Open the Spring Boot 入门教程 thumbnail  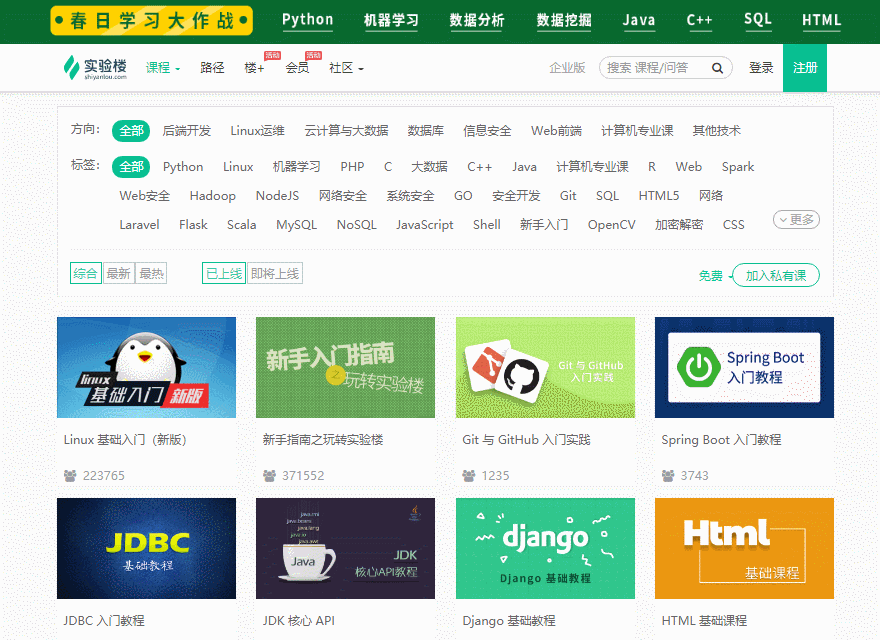[744, 367]
